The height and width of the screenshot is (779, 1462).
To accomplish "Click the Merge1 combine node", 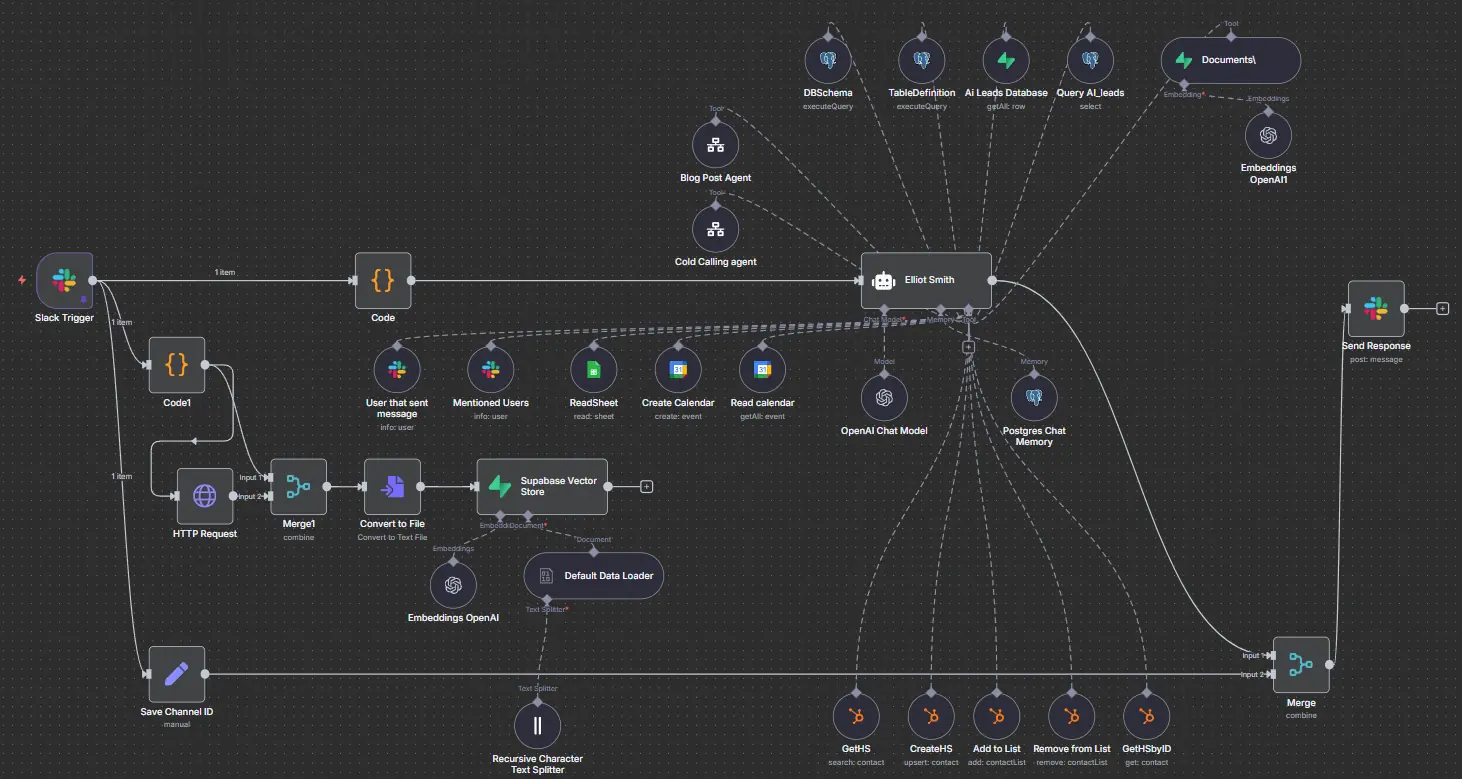I will click(x=299, y=487).
